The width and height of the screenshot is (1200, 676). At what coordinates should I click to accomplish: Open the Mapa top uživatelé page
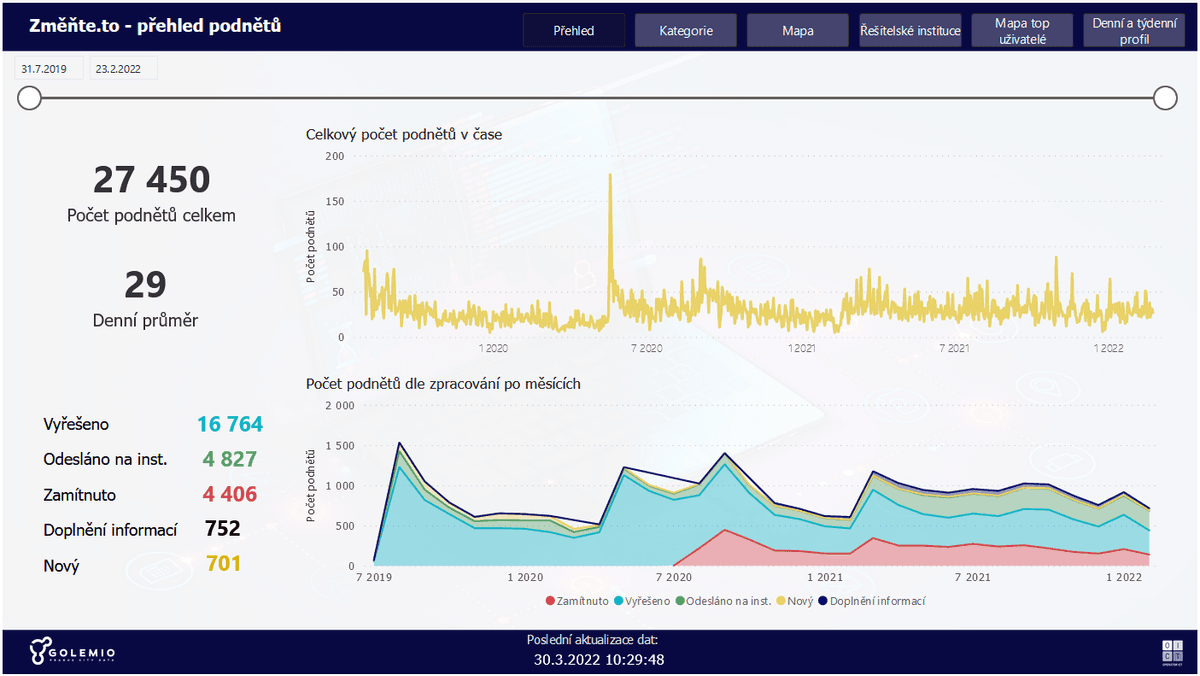click(1021, 30)
